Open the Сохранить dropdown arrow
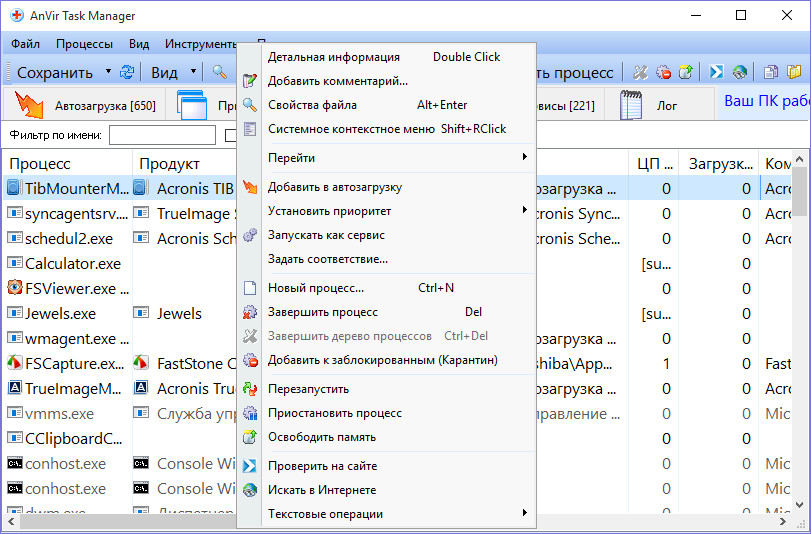The height and width of the screenshot is (534, 811). [108, 71]
